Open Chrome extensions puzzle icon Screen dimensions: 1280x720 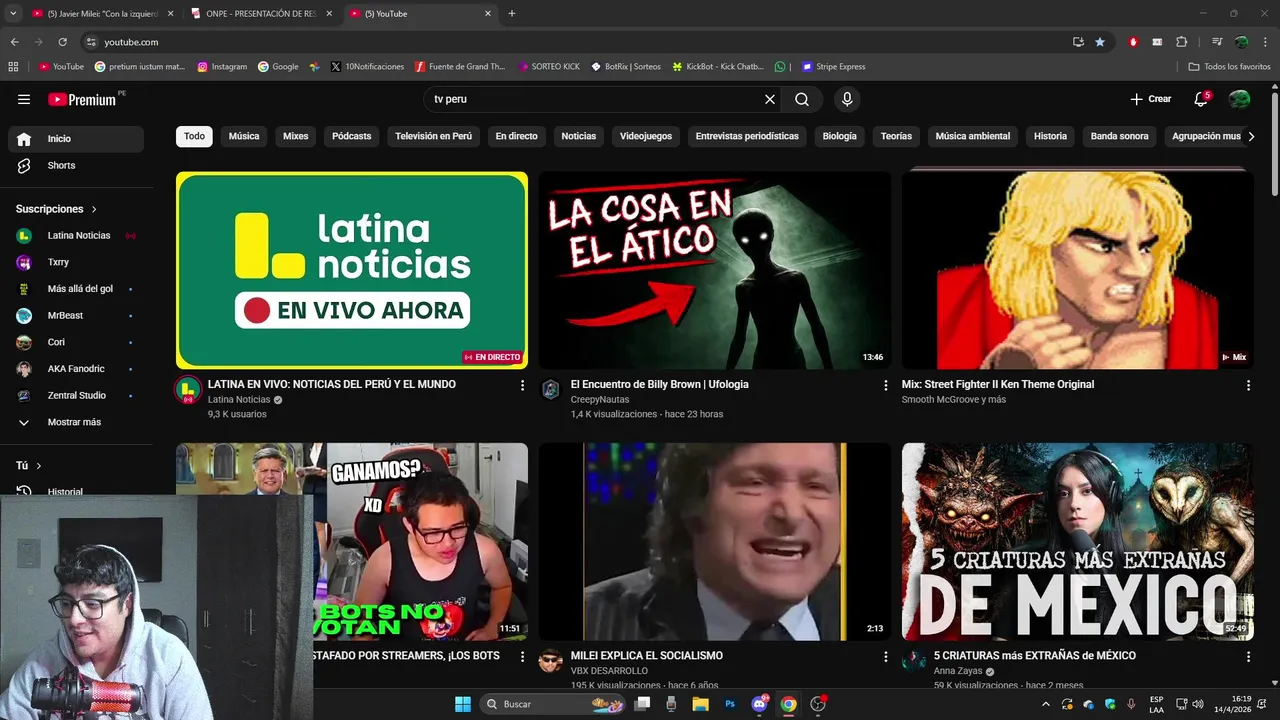click(1181, 42)
